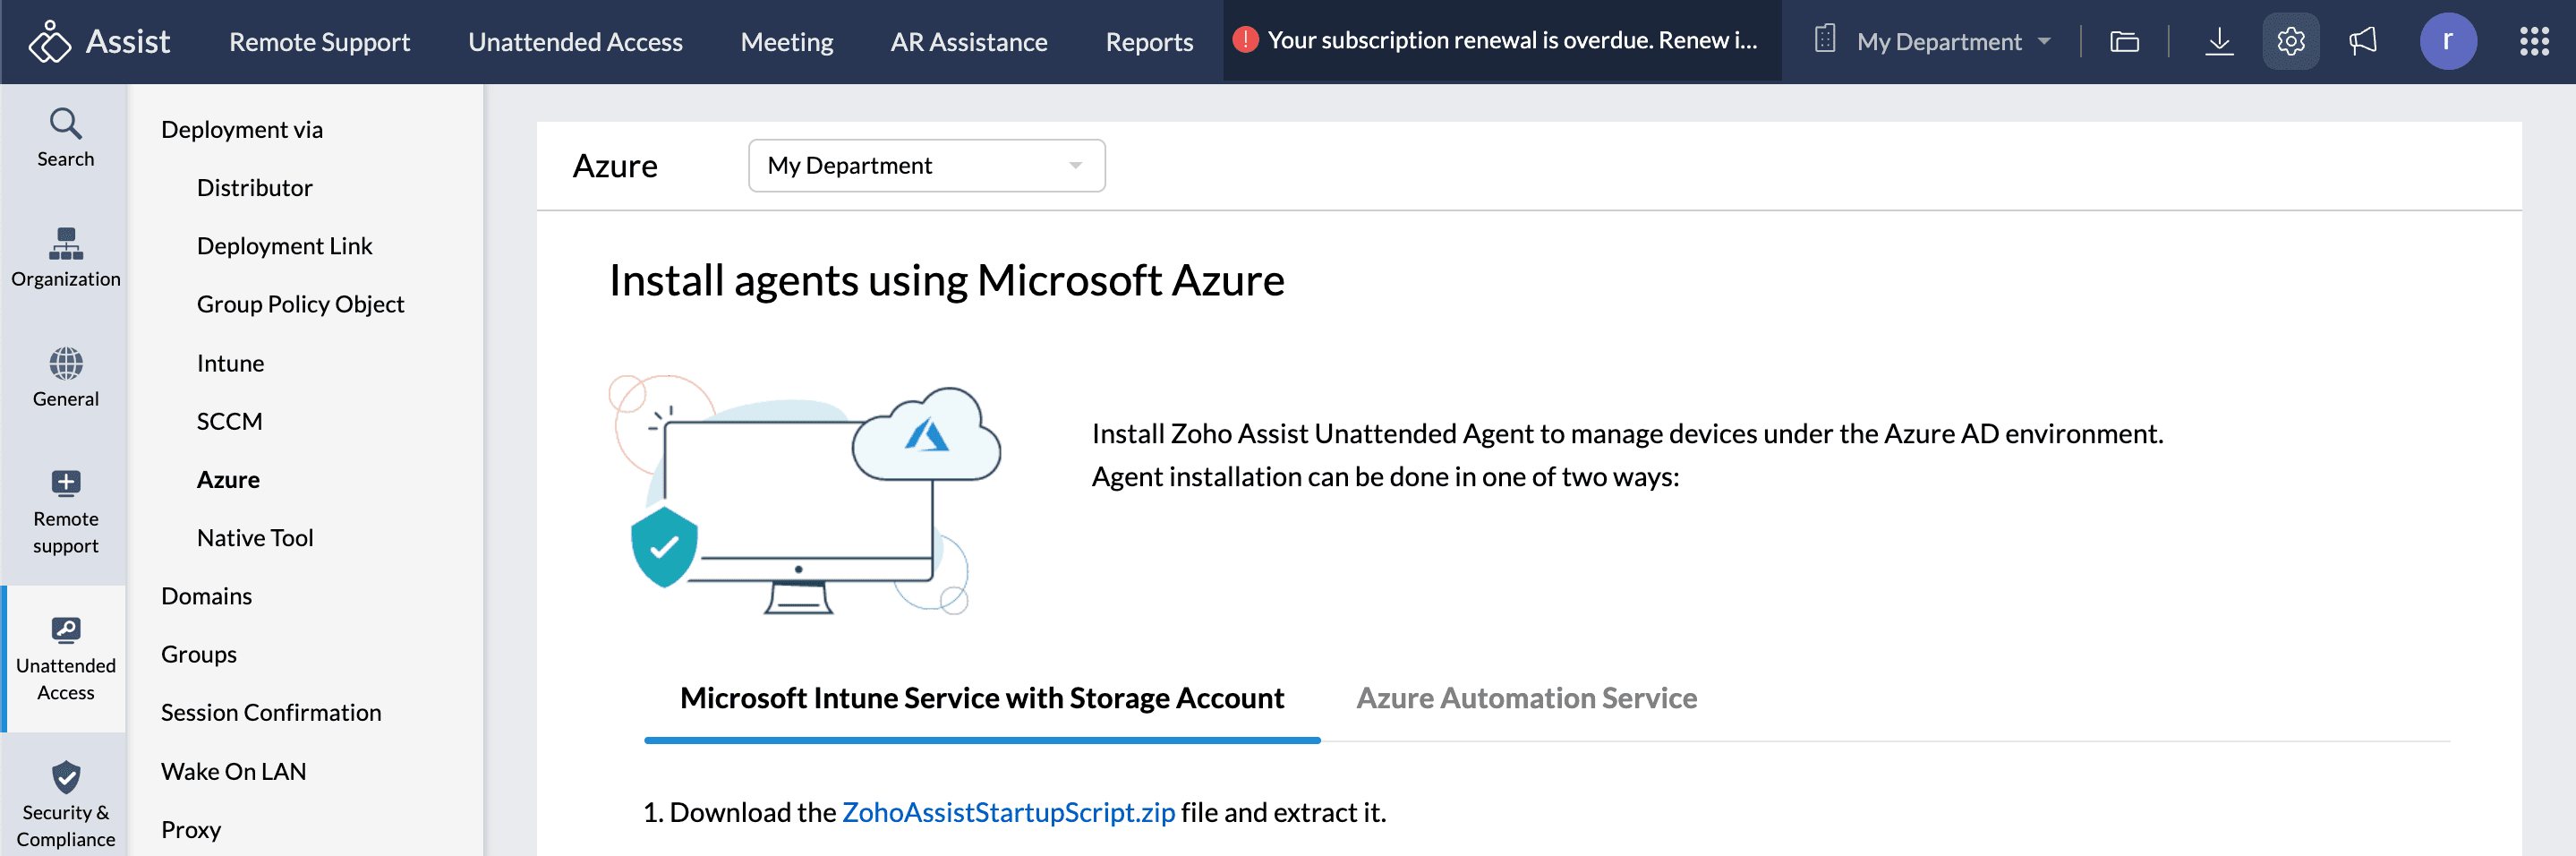The width and height of the screenshot is (2576, 856).
Task: Open Intune deployment option
Action: point(230,363)
